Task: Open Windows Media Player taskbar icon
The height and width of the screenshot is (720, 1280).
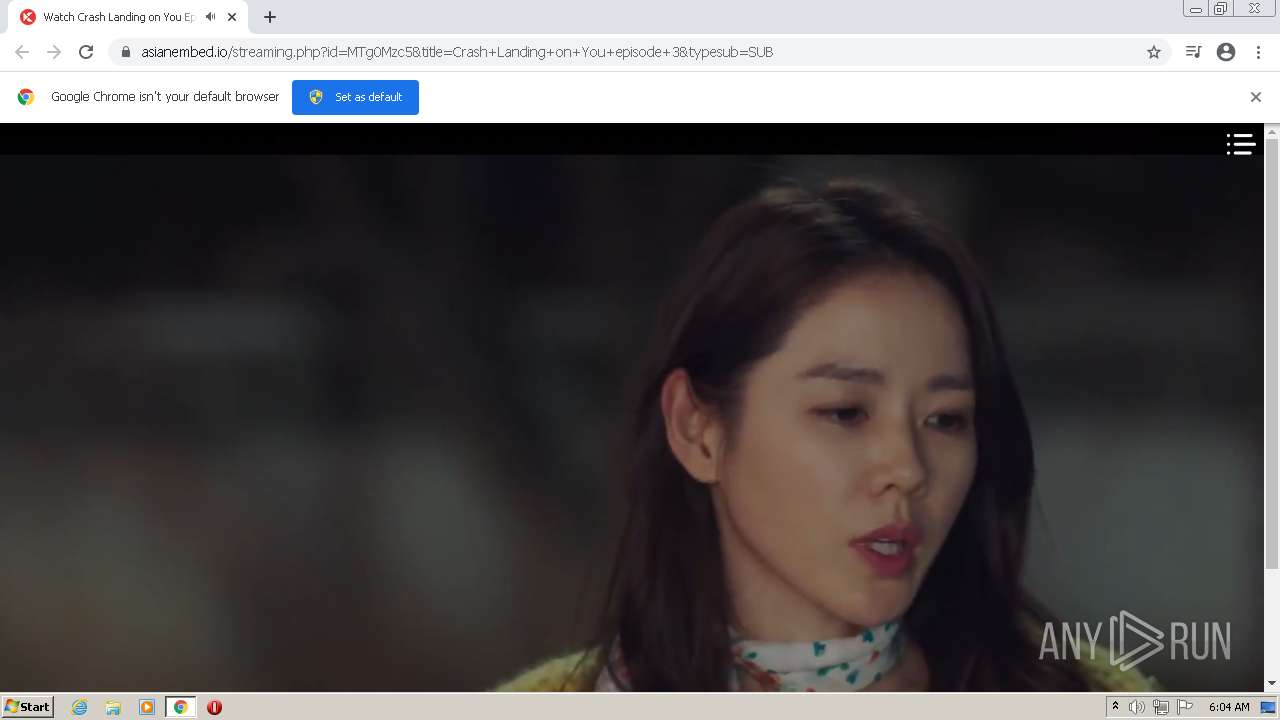Action: [147, 707]
